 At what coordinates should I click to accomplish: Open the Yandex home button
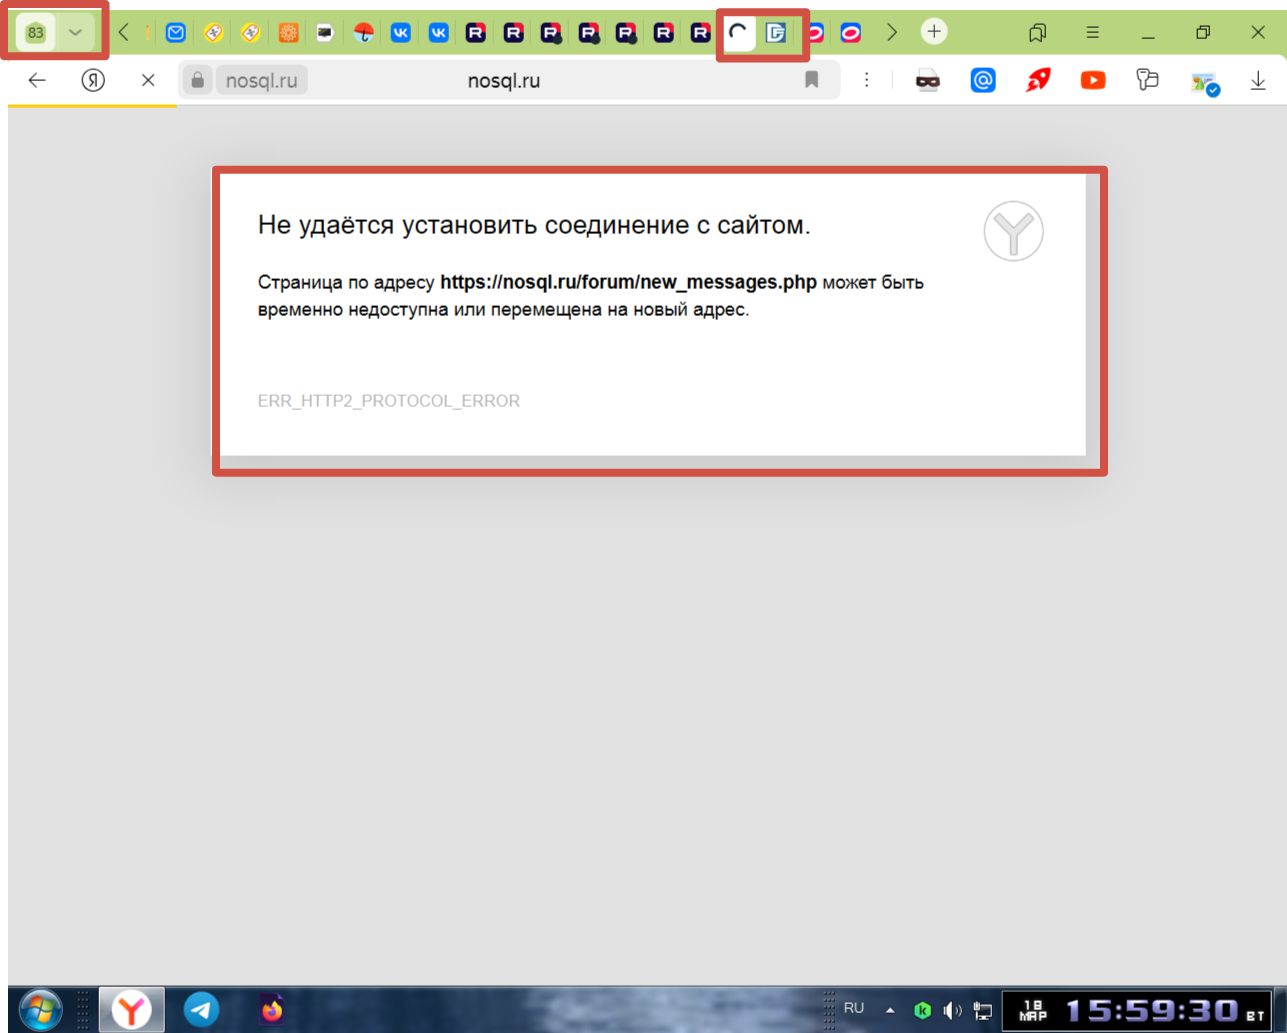[93, 81]
